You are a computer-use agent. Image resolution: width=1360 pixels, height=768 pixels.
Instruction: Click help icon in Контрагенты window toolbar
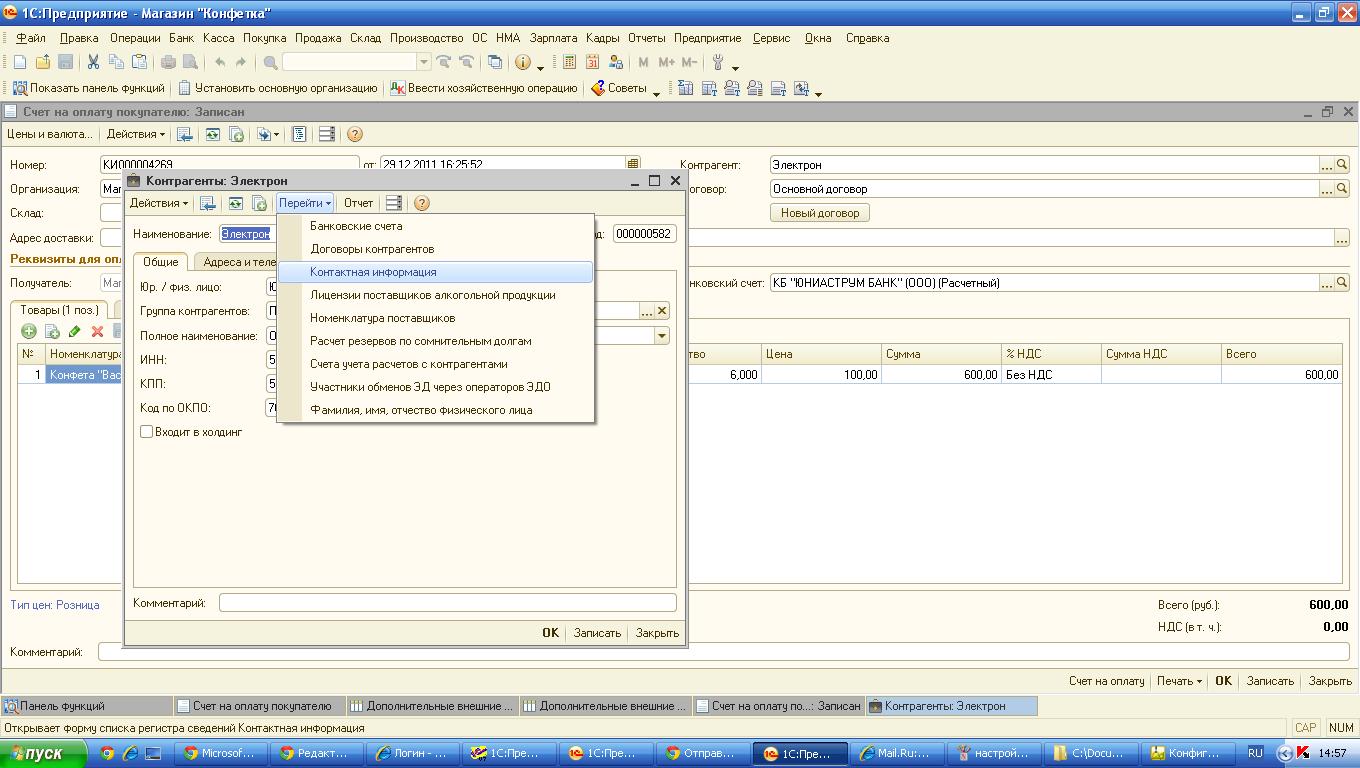[421, 203]
